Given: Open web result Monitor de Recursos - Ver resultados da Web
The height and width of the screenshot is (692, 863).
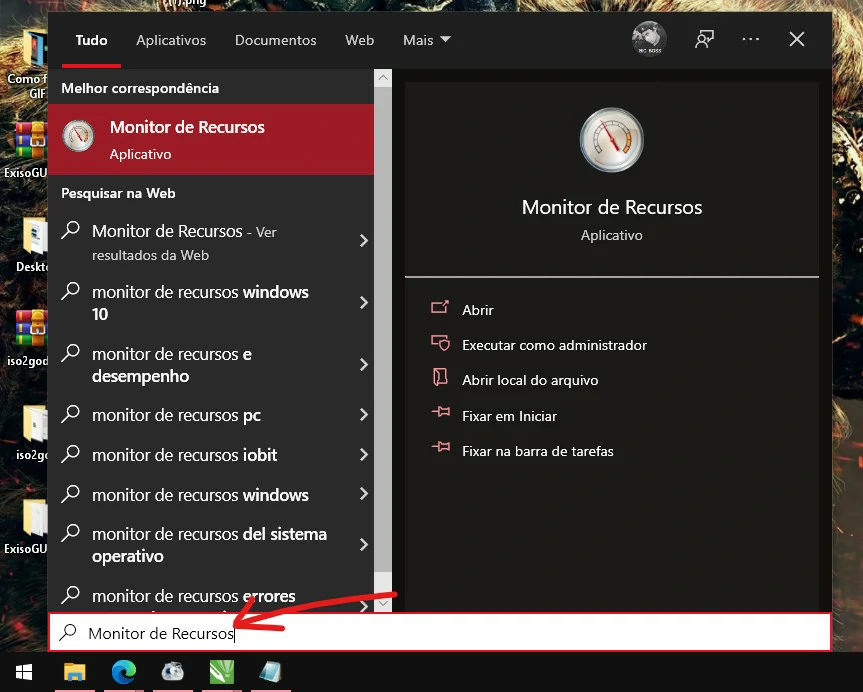Looking at the screenshot, I should (x=211, y=242).
